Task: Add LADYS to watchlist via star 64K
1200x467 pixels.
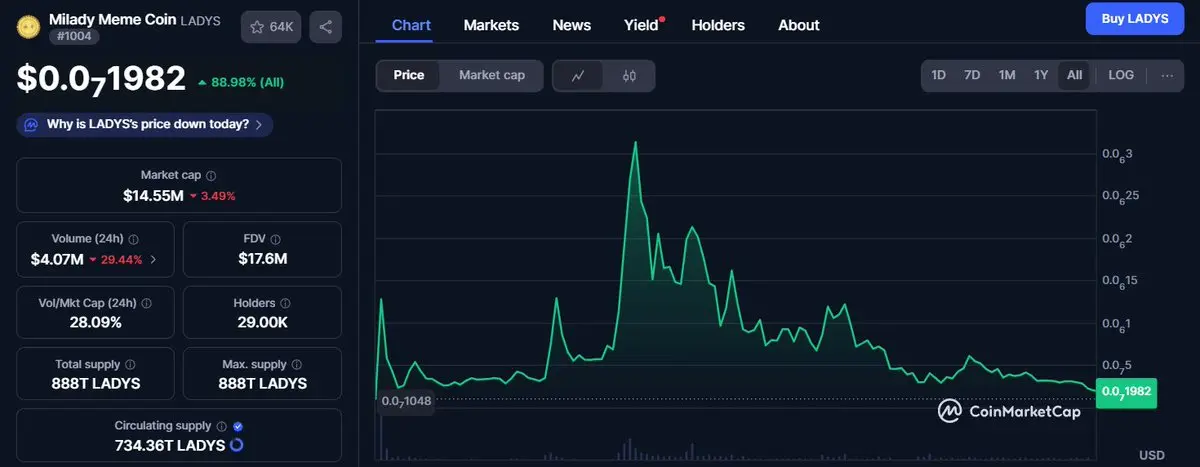Action: pos(272,27)
